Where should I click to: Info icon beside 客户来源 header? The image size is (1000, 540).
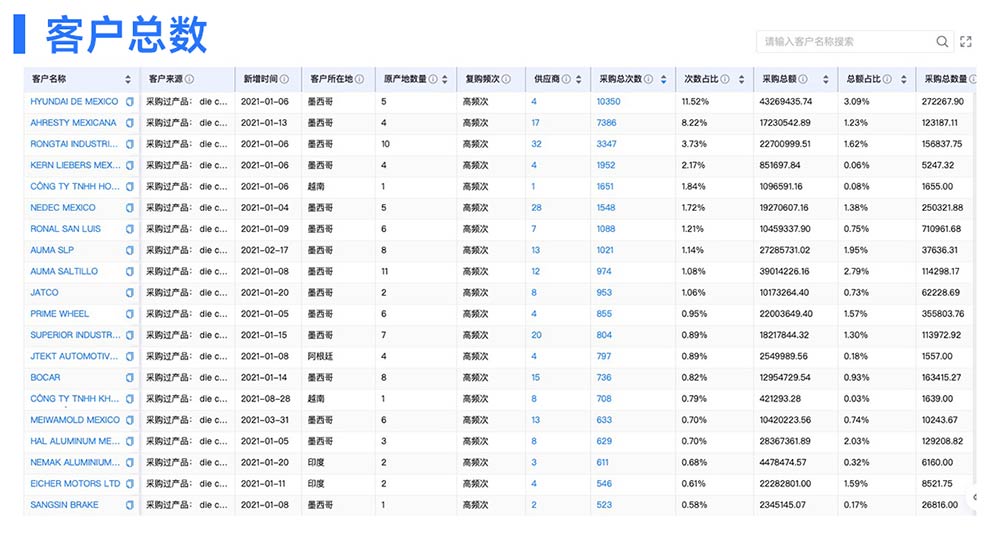(189, 79)
